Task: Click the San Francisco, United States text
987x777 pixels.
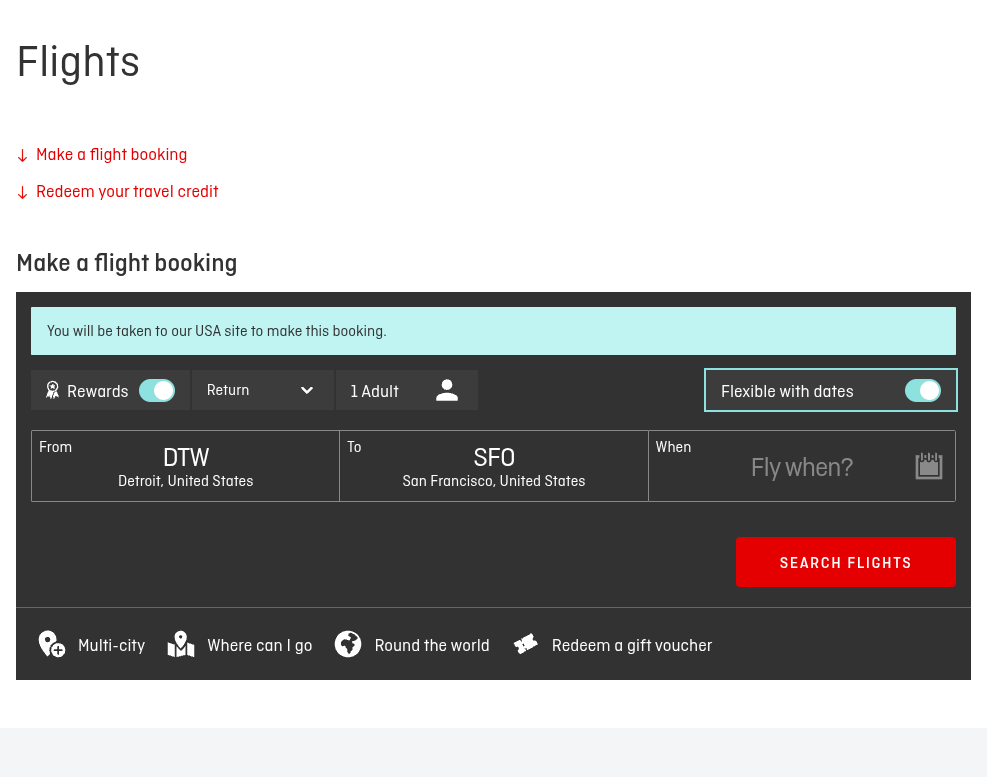Action: [x=494, y=481]
